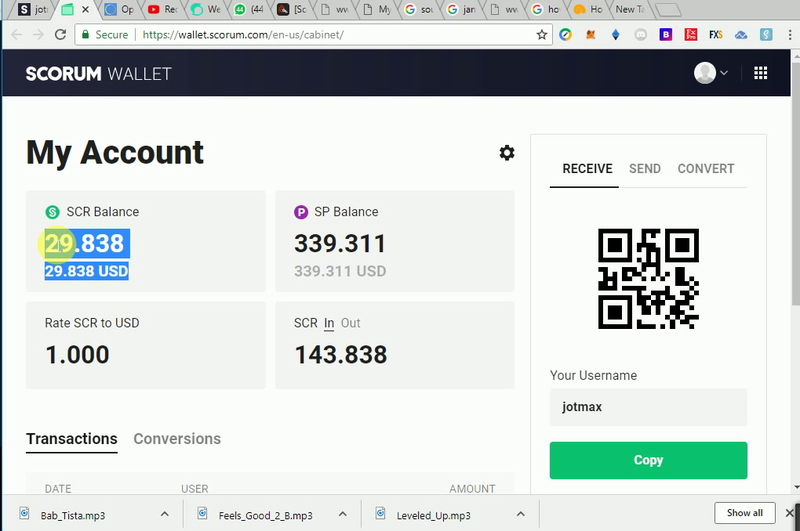Click the address bar URL
The width and height of the screenshot is (800, 531).
tap(243, 35)
